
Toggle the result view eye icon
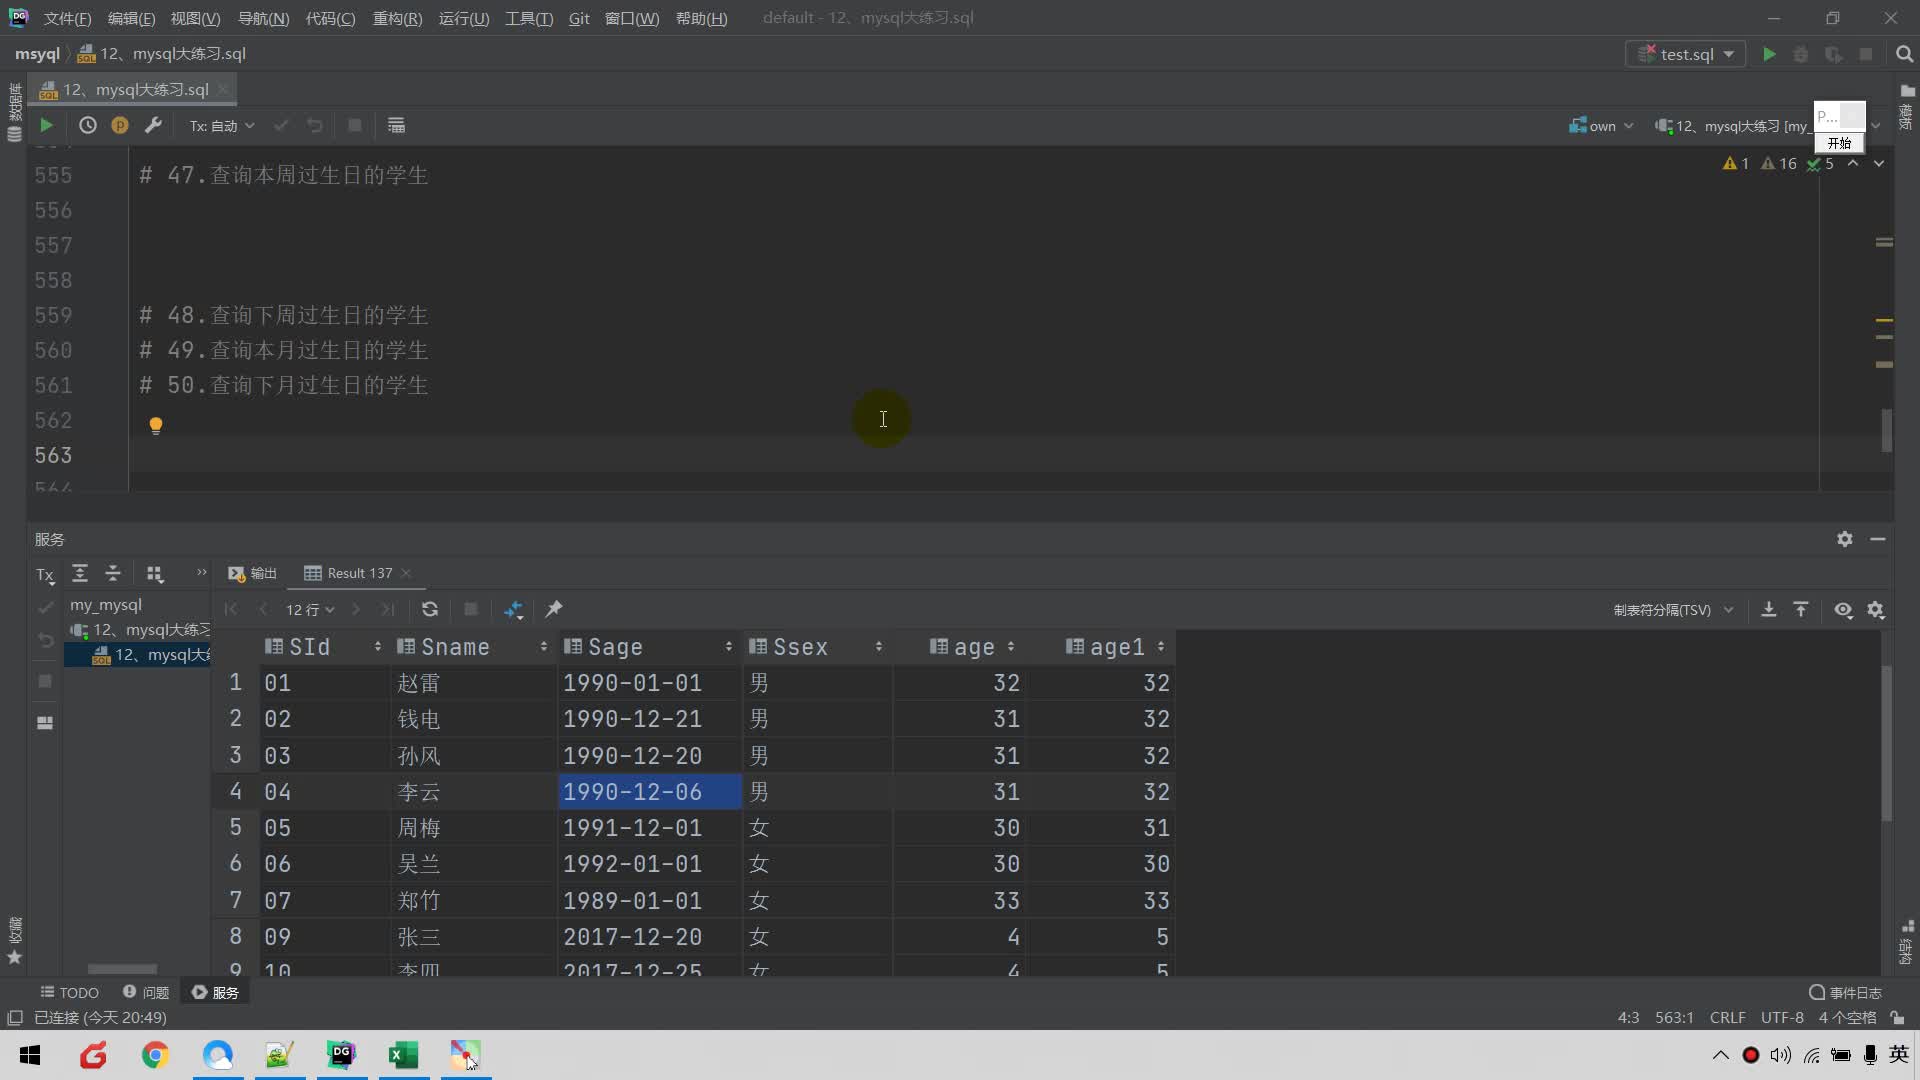pos(1843,609)
